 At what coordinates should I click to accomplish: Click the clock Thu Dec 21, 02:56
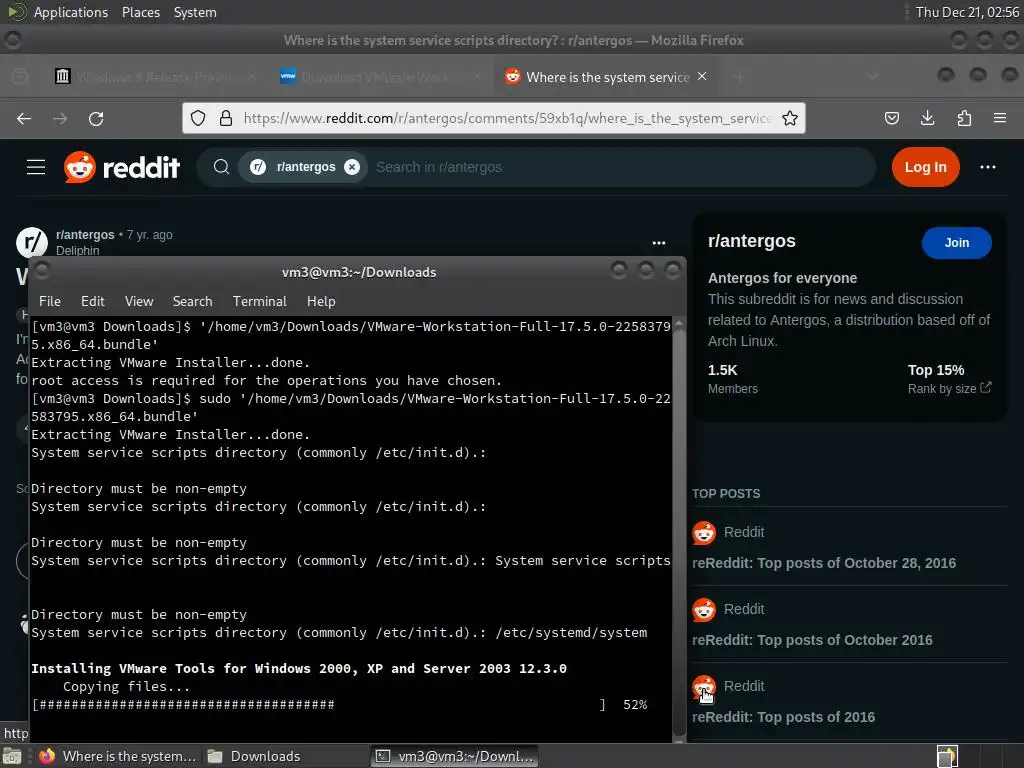tap(967, 12)
